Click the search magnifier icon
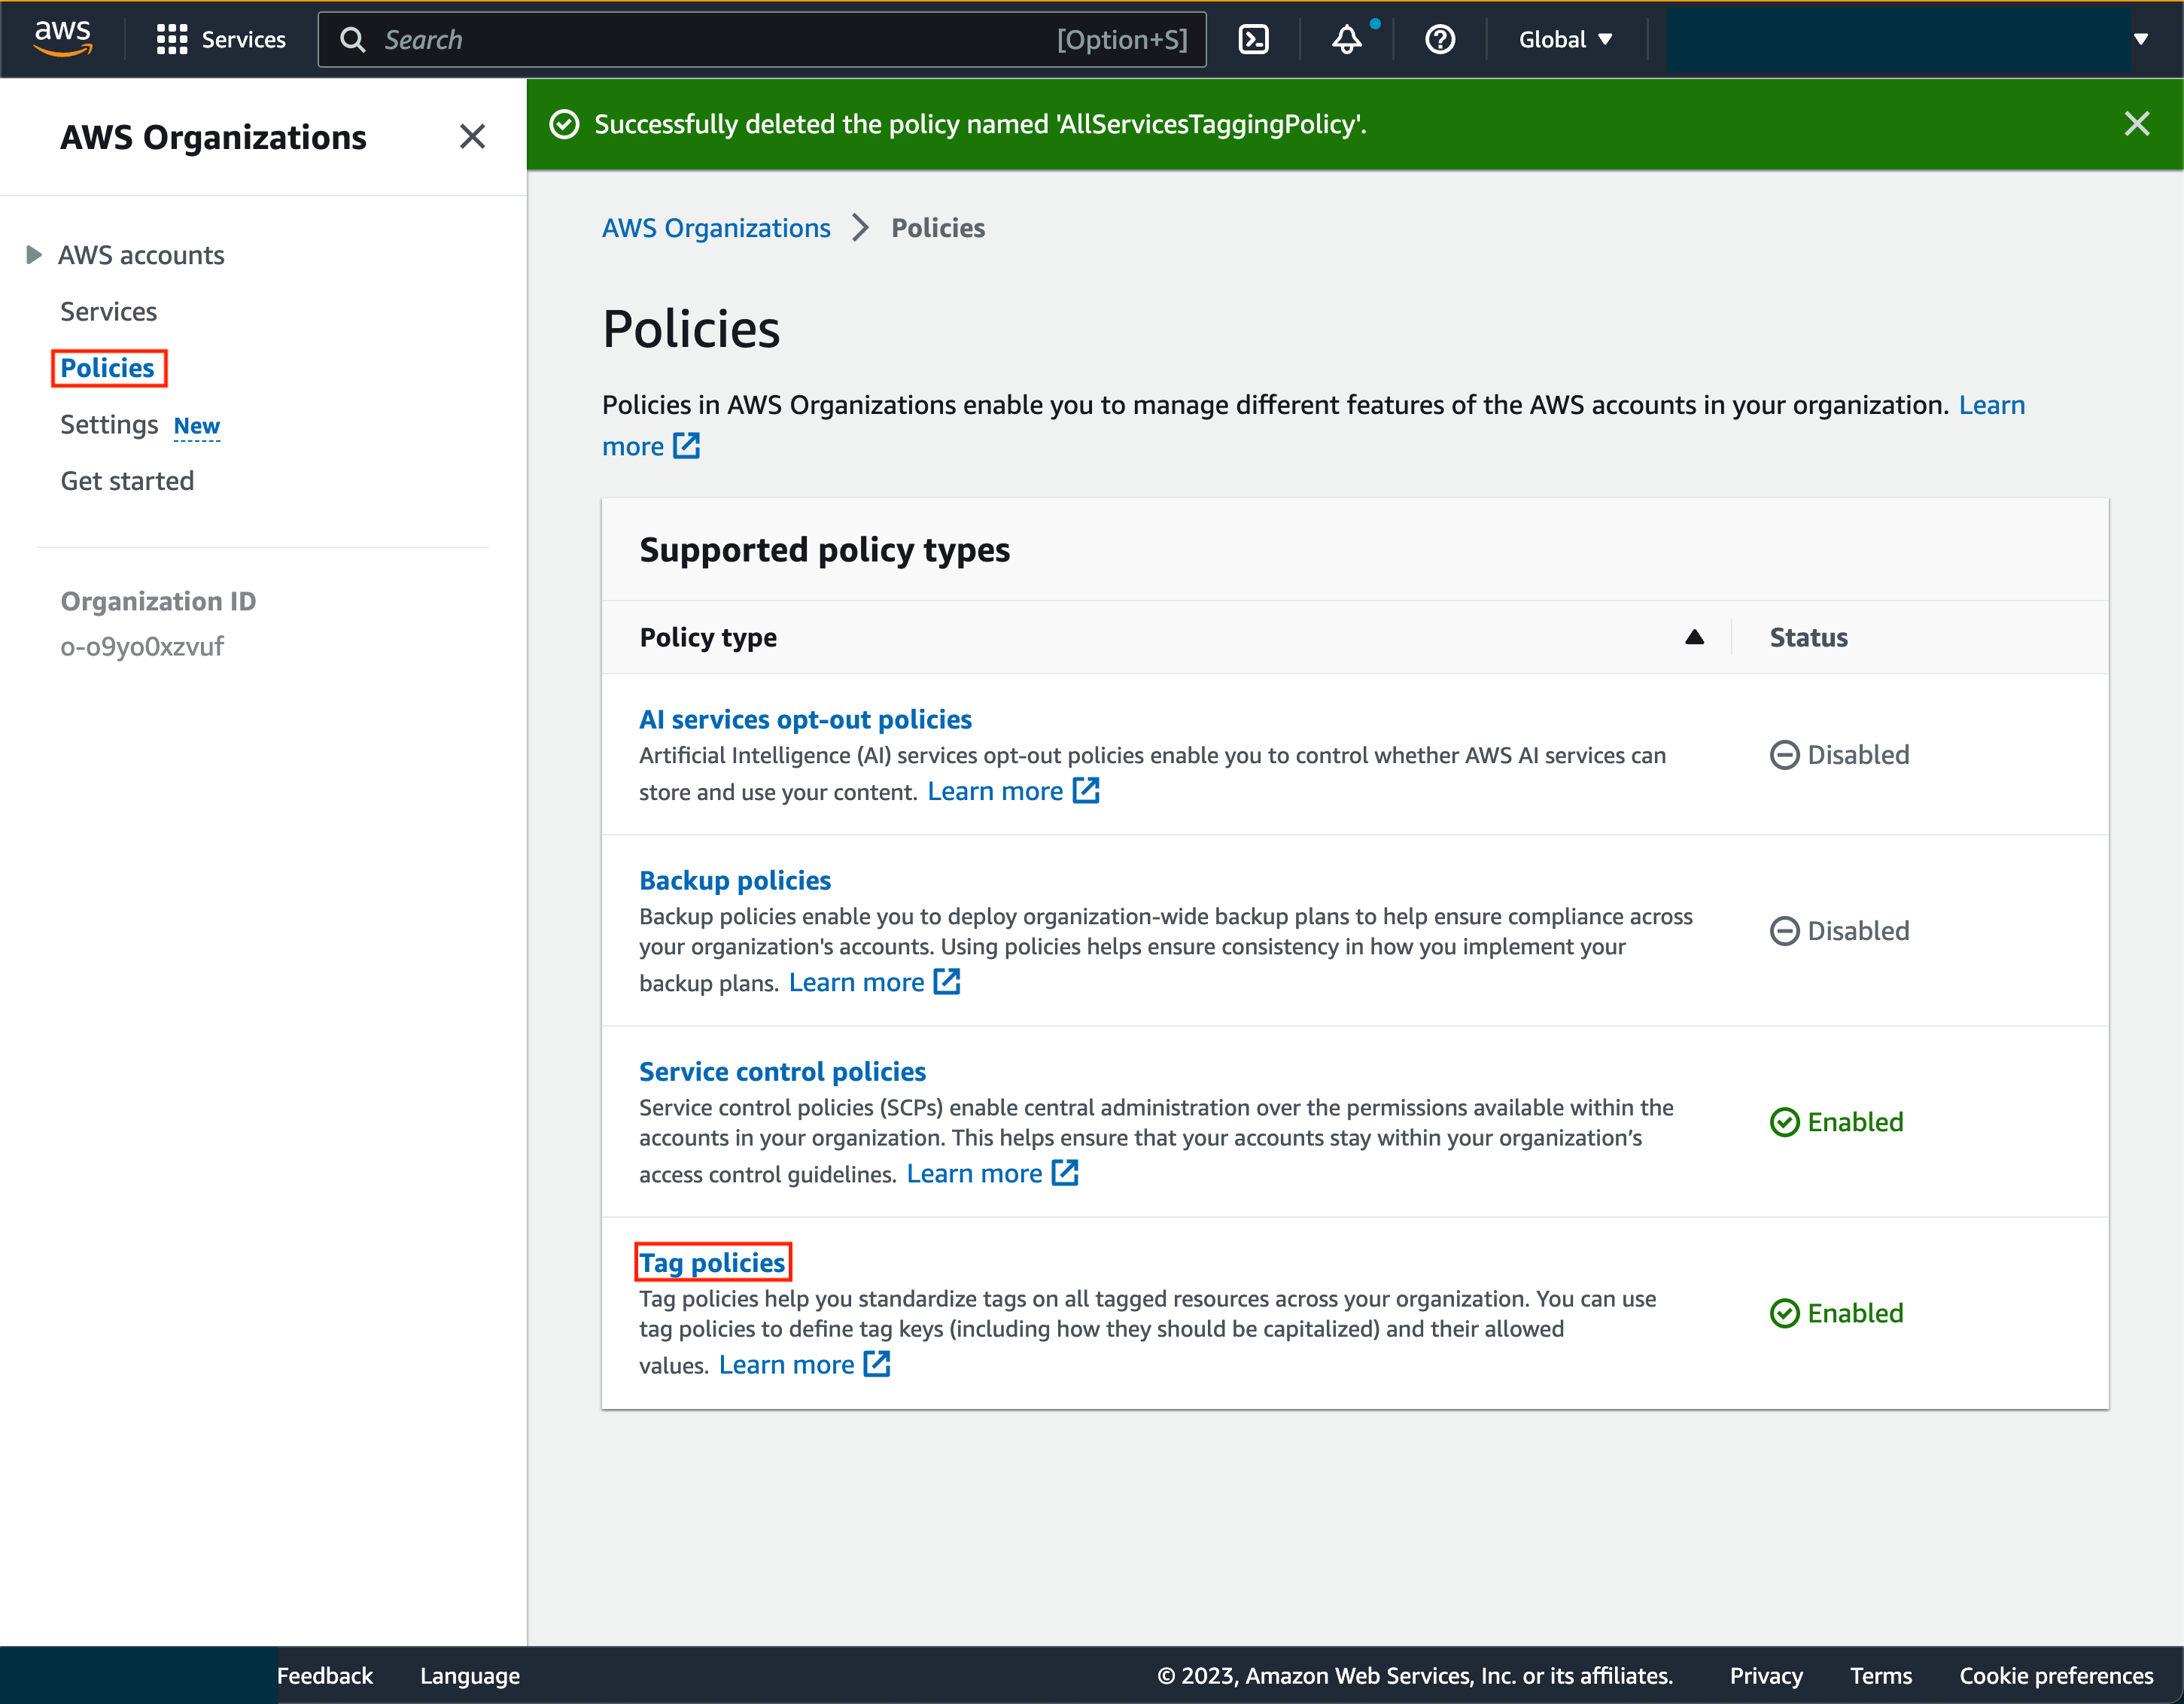Viewport: 2184px width, 1704px height. (352, 39)
